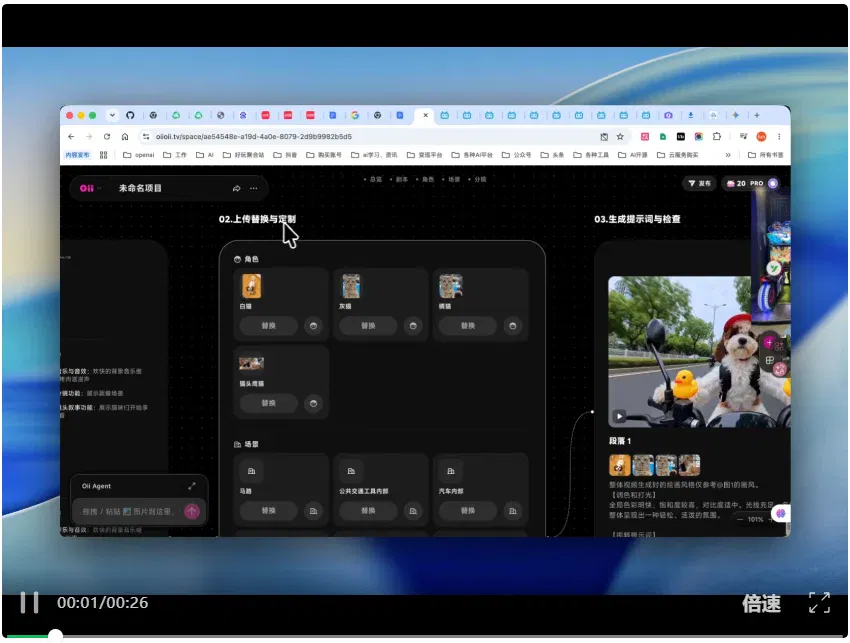The width and height of the screenshot is (850, 643).
Task: Open the 20 credits PRO badge
Action: (745, 183)
